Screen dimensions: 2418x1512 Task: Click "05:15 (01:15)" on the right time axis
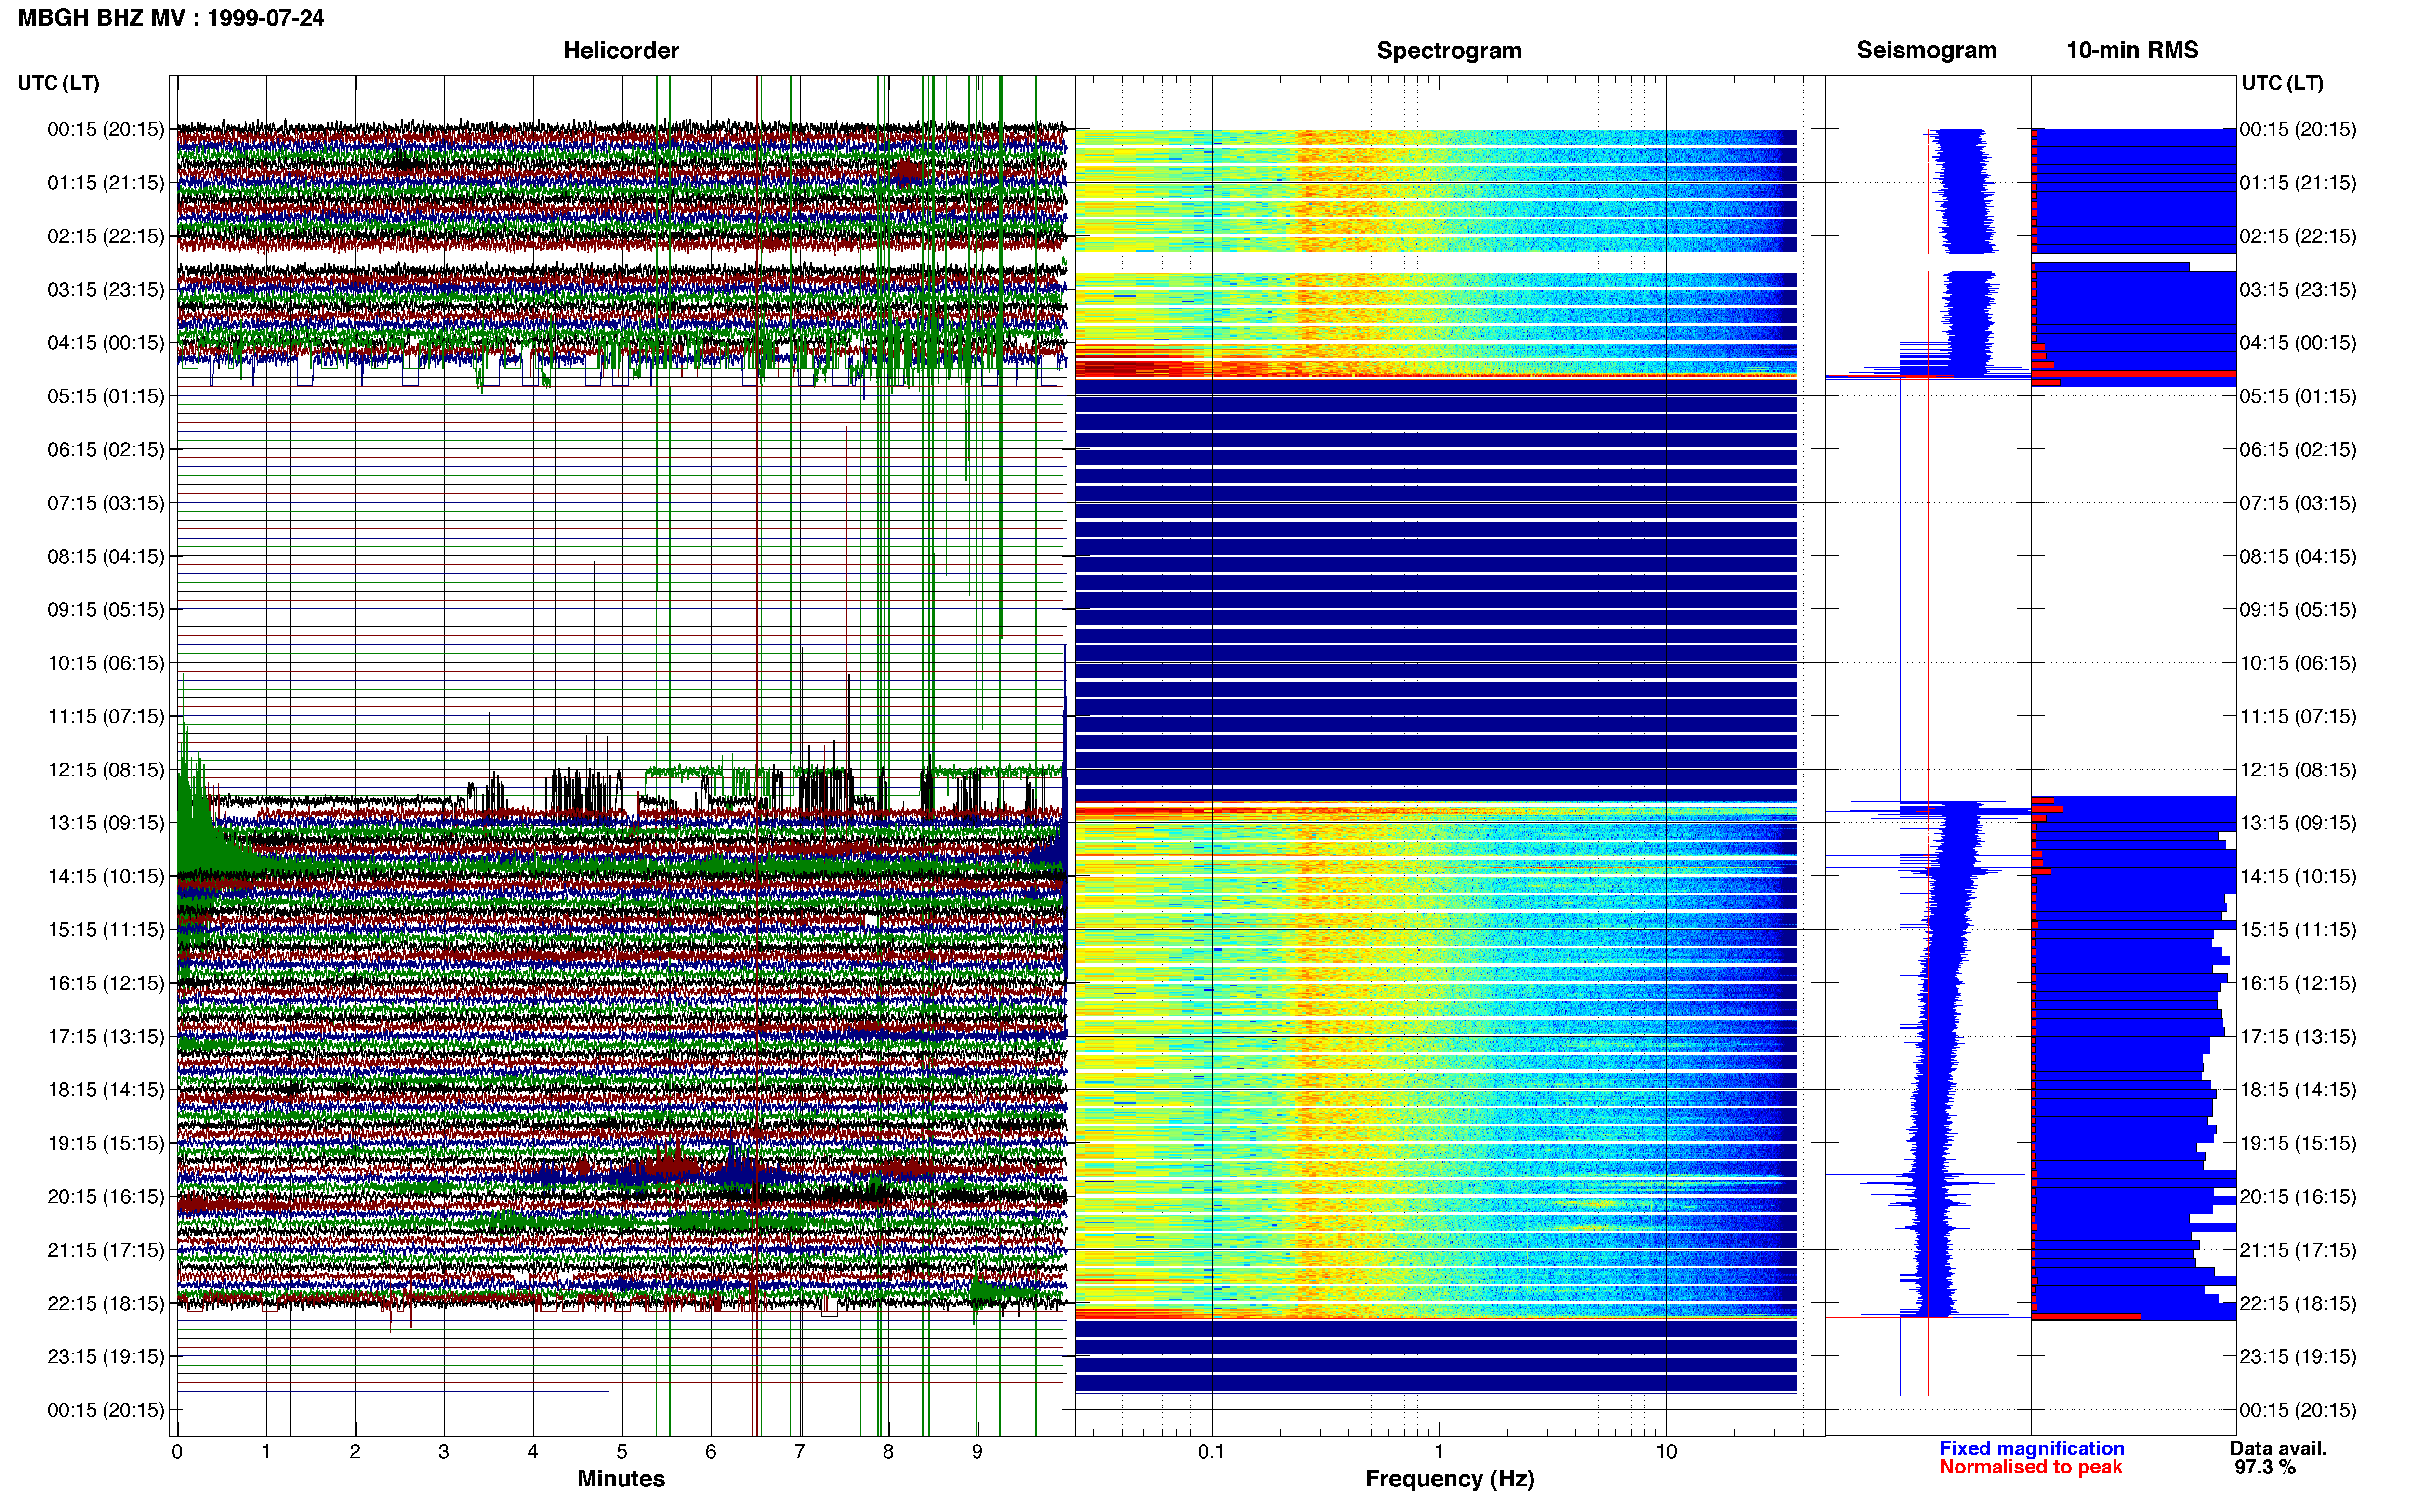coord(2298,396)
